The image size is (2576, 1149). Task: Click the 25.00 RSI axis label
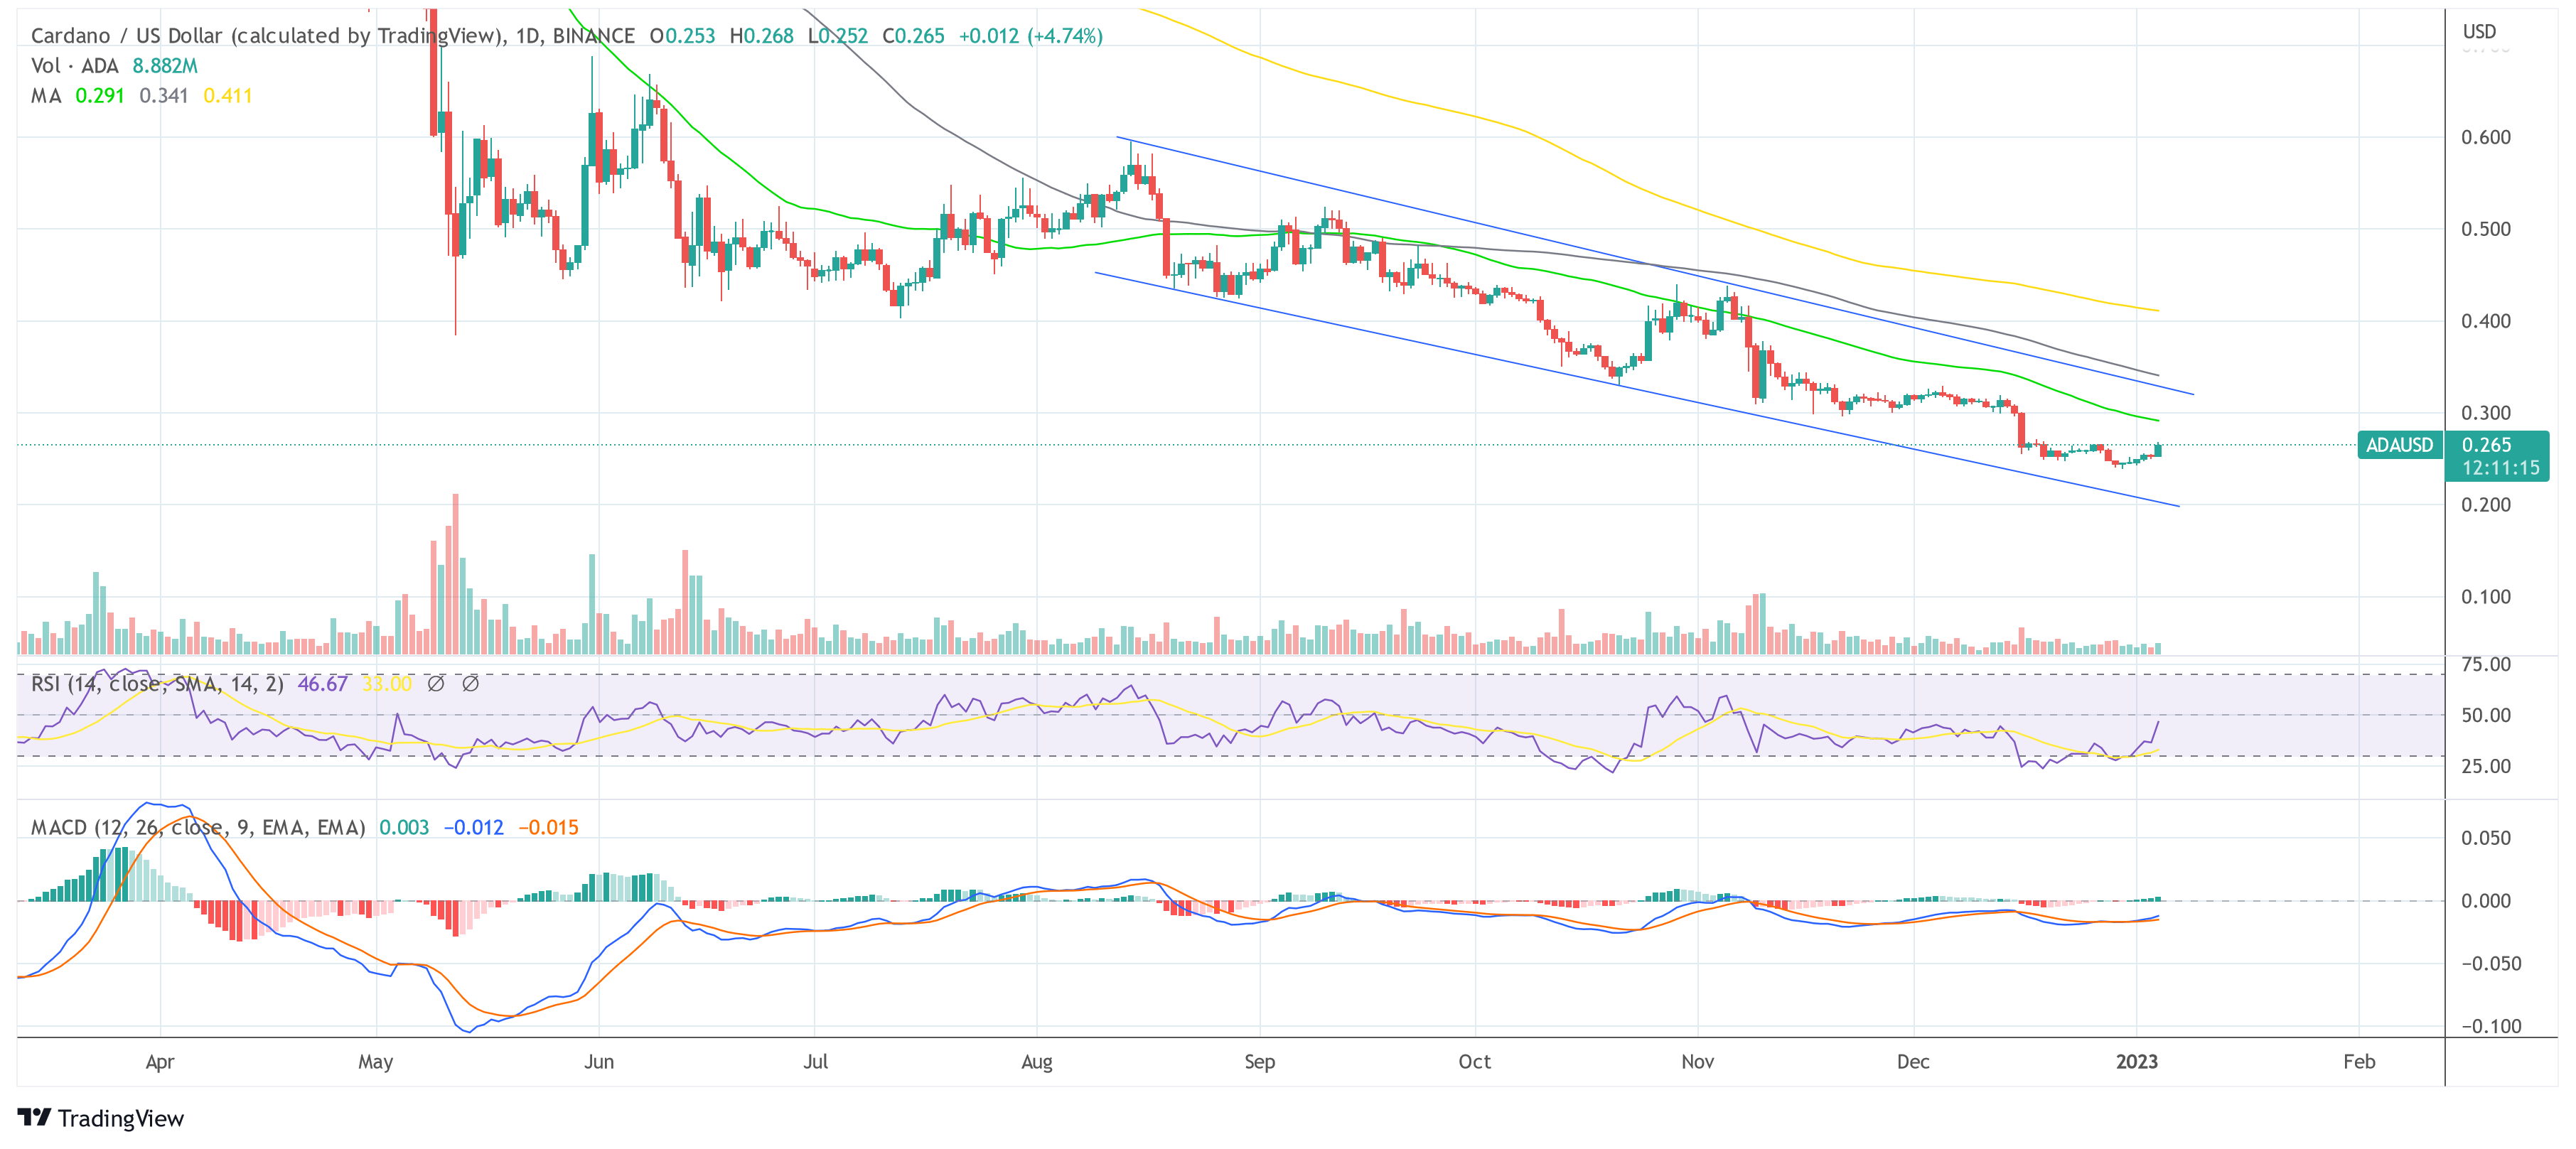tap(2486, 766)
